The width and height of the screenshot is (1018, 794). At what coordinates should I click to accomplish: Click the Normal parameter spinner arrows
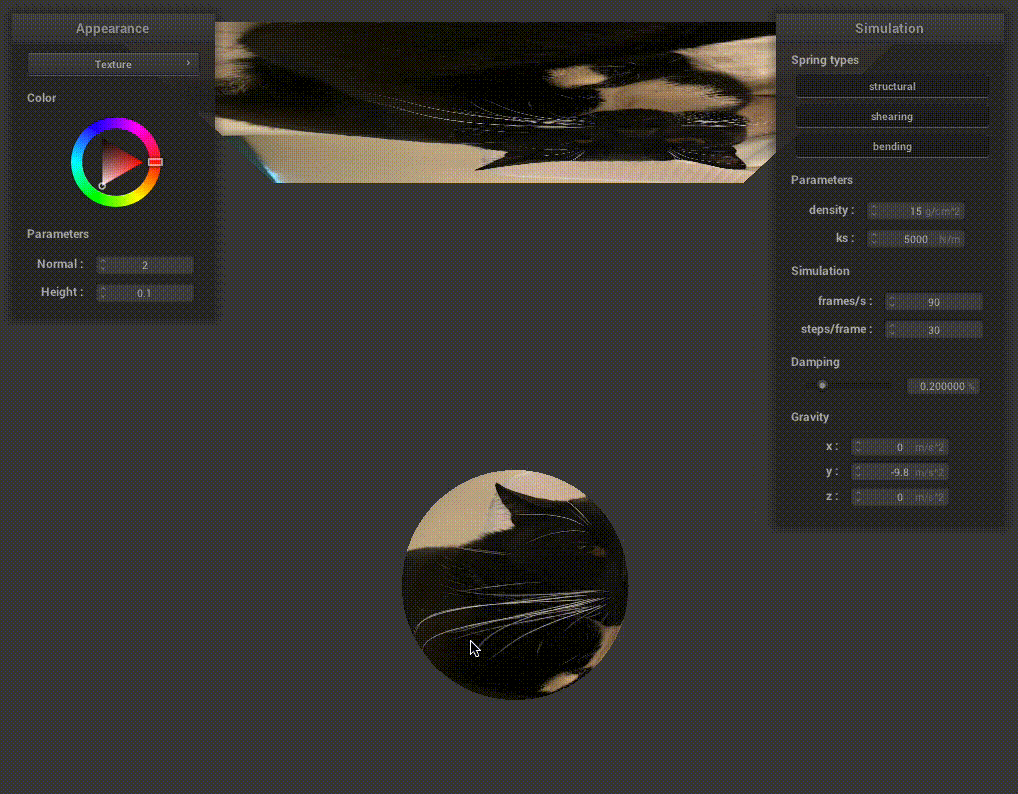[103, 265]
